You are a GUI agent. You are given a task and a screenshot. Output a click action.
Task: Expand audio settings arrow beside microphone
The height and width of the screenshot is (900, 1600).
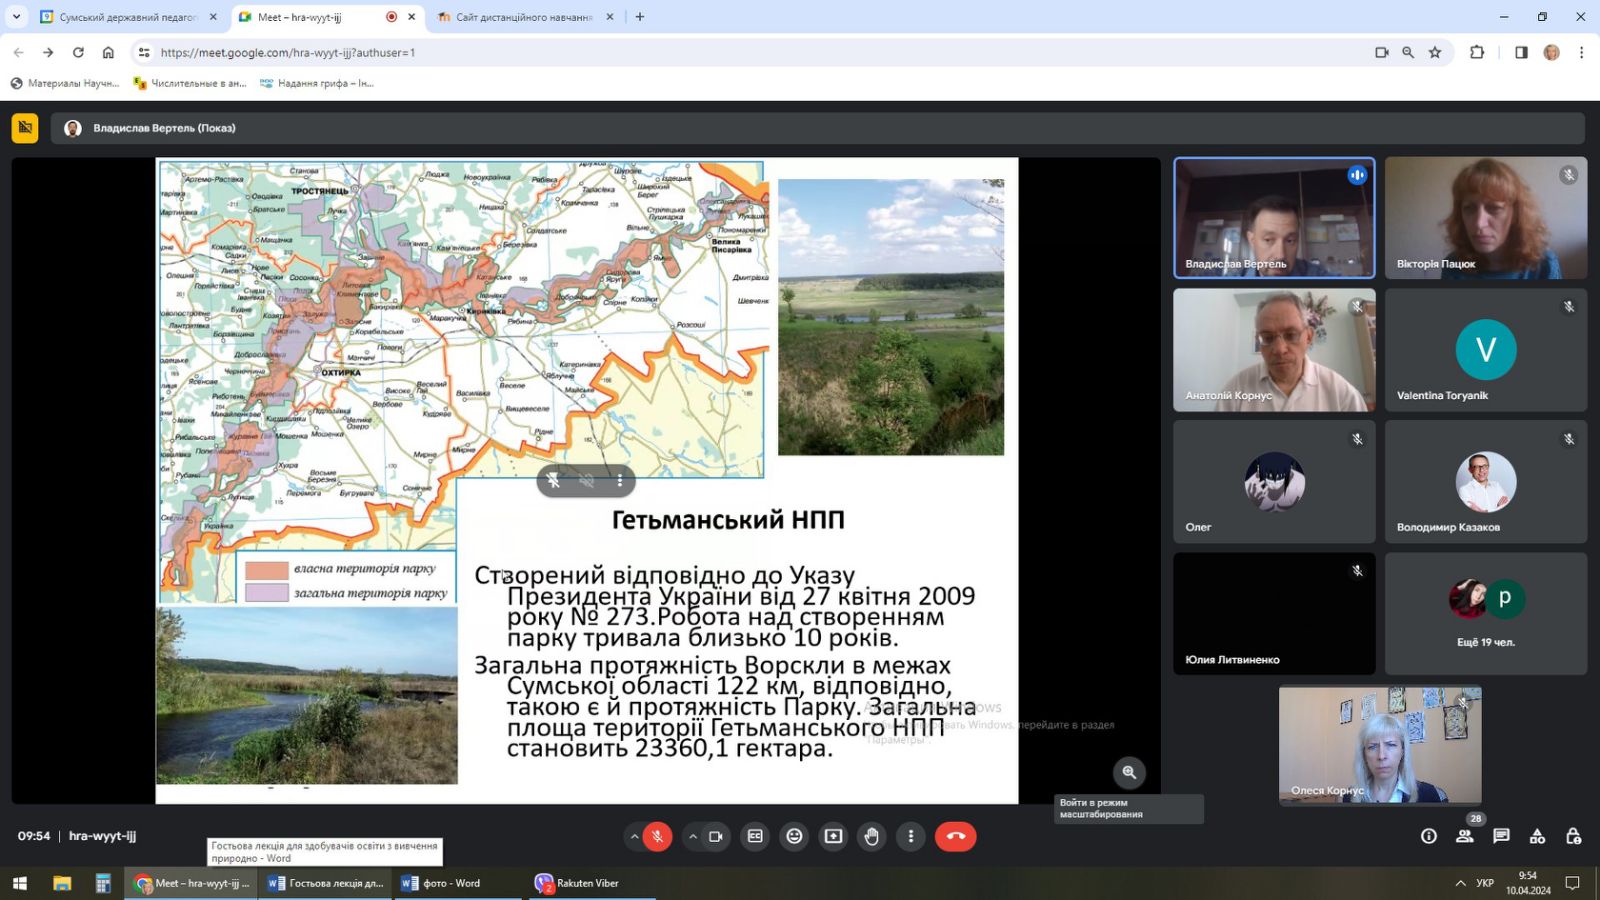(634, 836)
